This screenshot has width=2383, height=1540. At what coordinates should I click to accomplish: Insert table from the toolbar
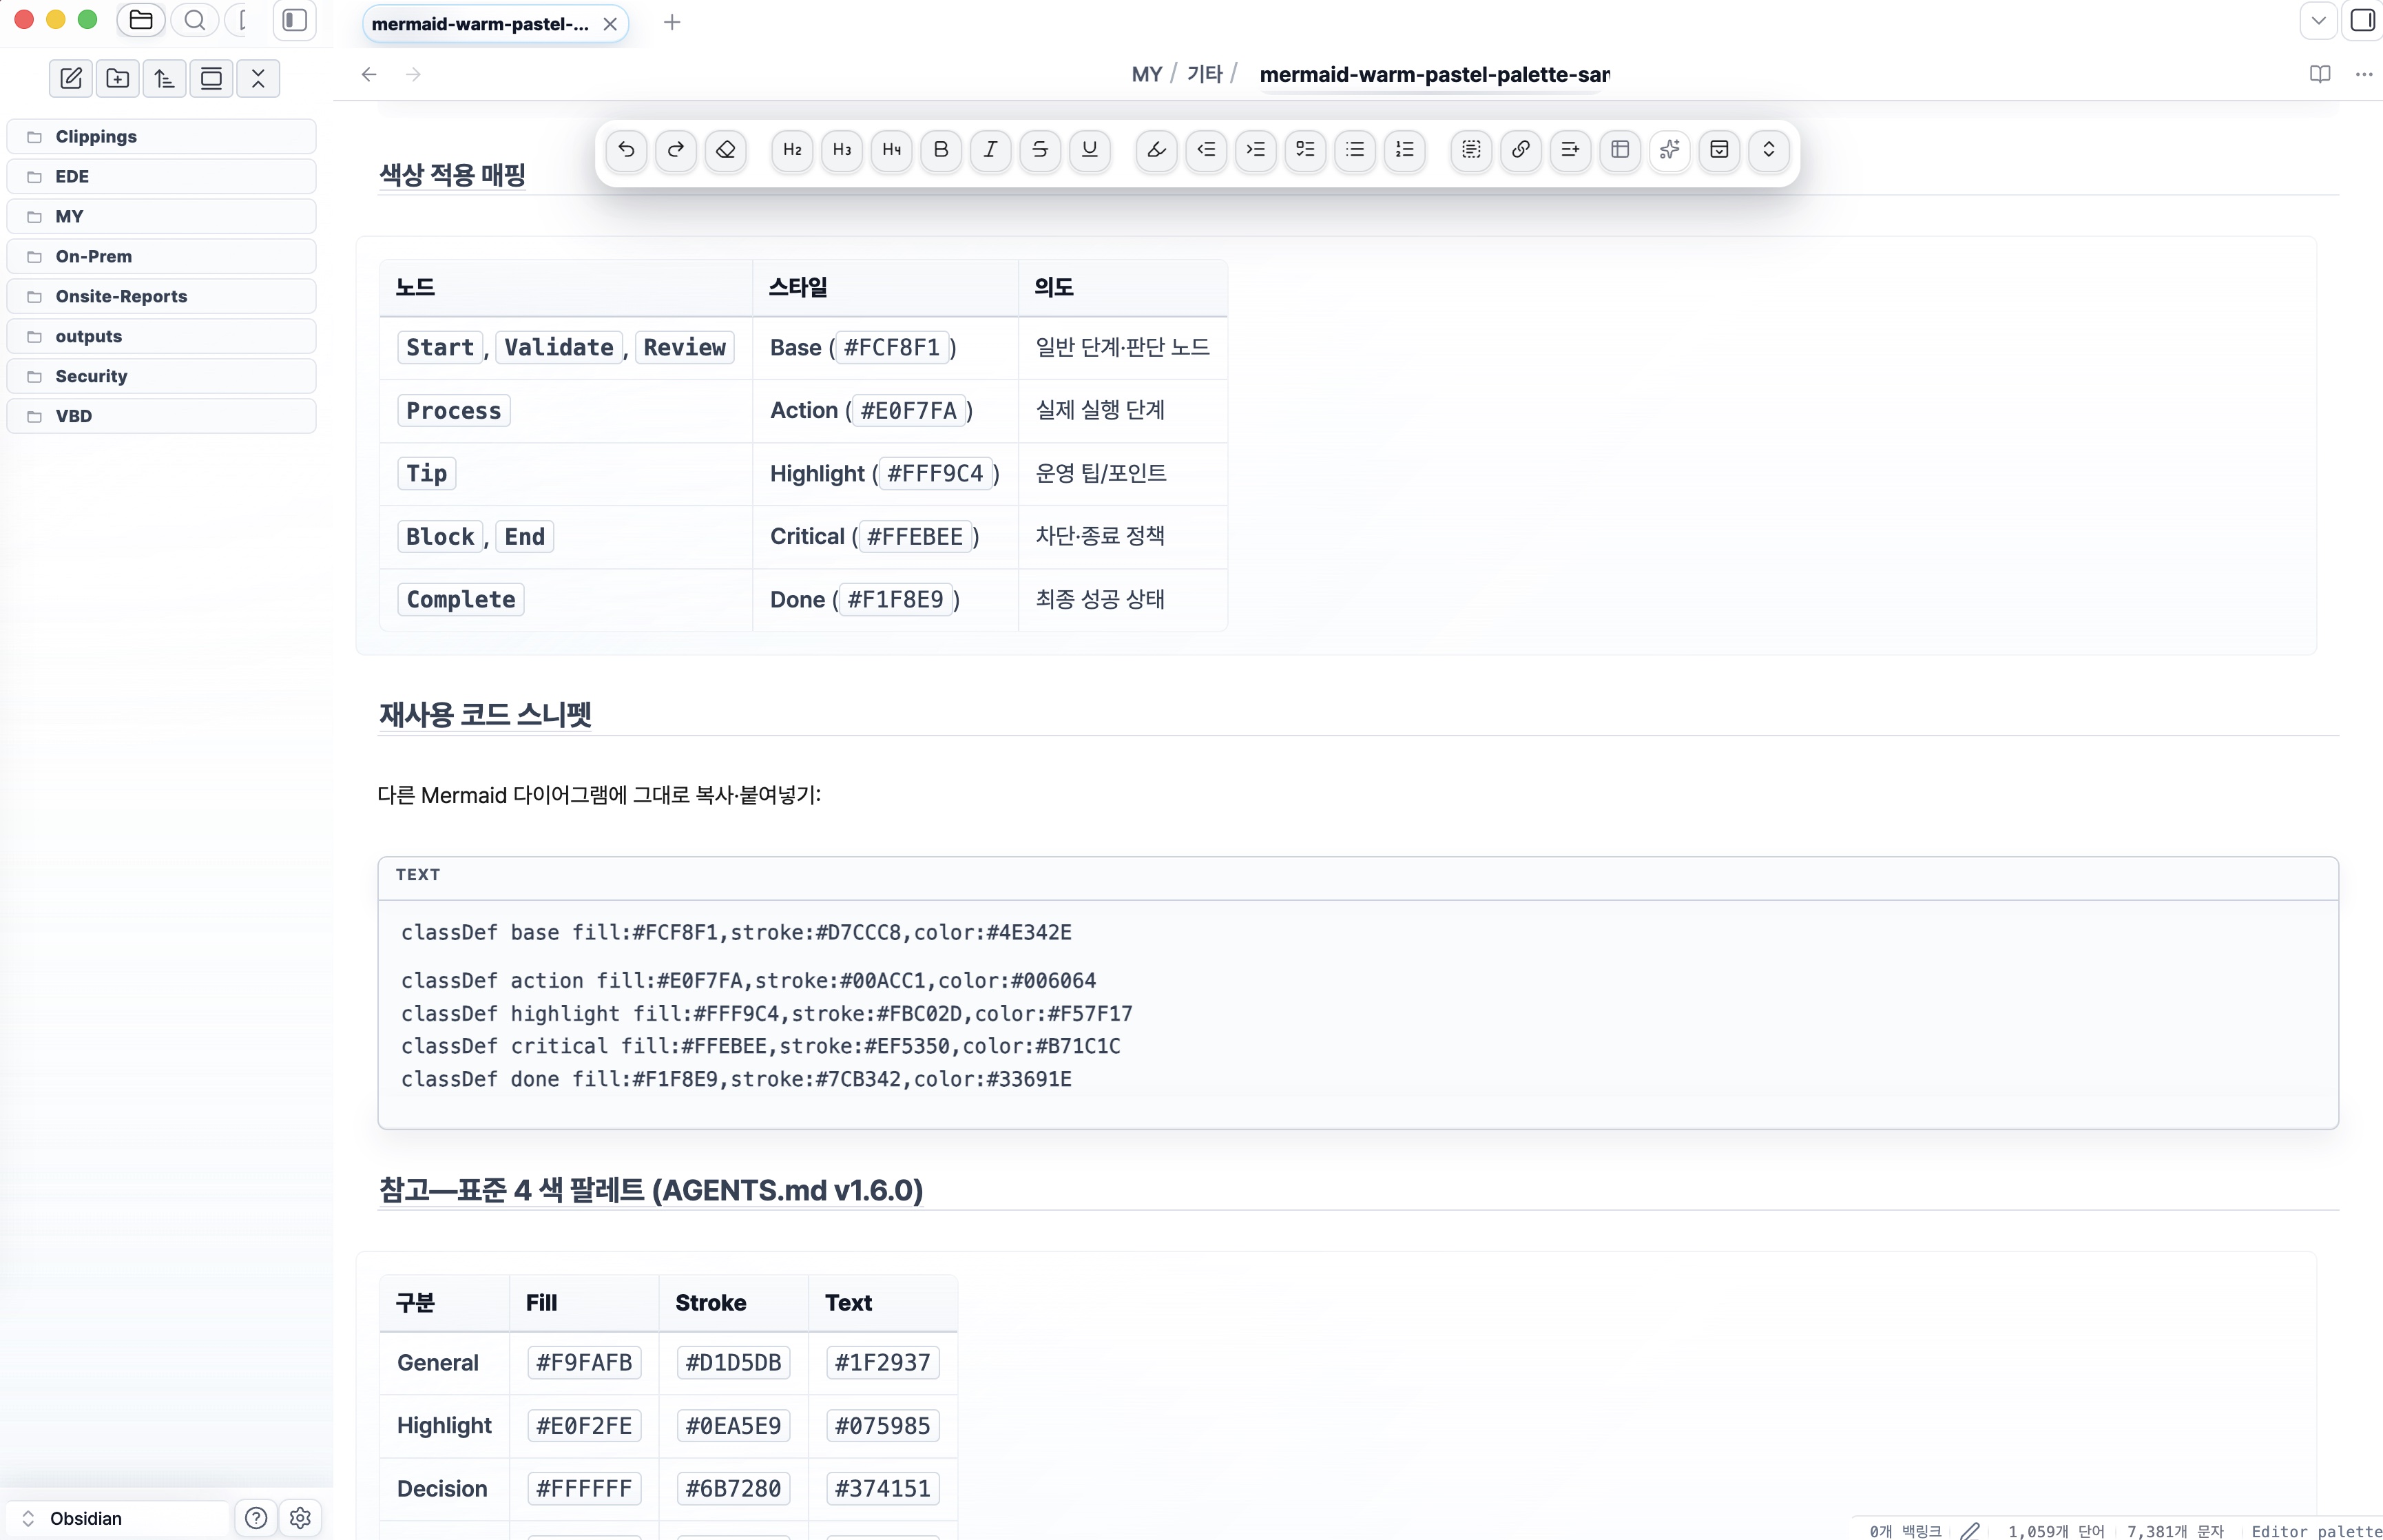point(1621,150)
